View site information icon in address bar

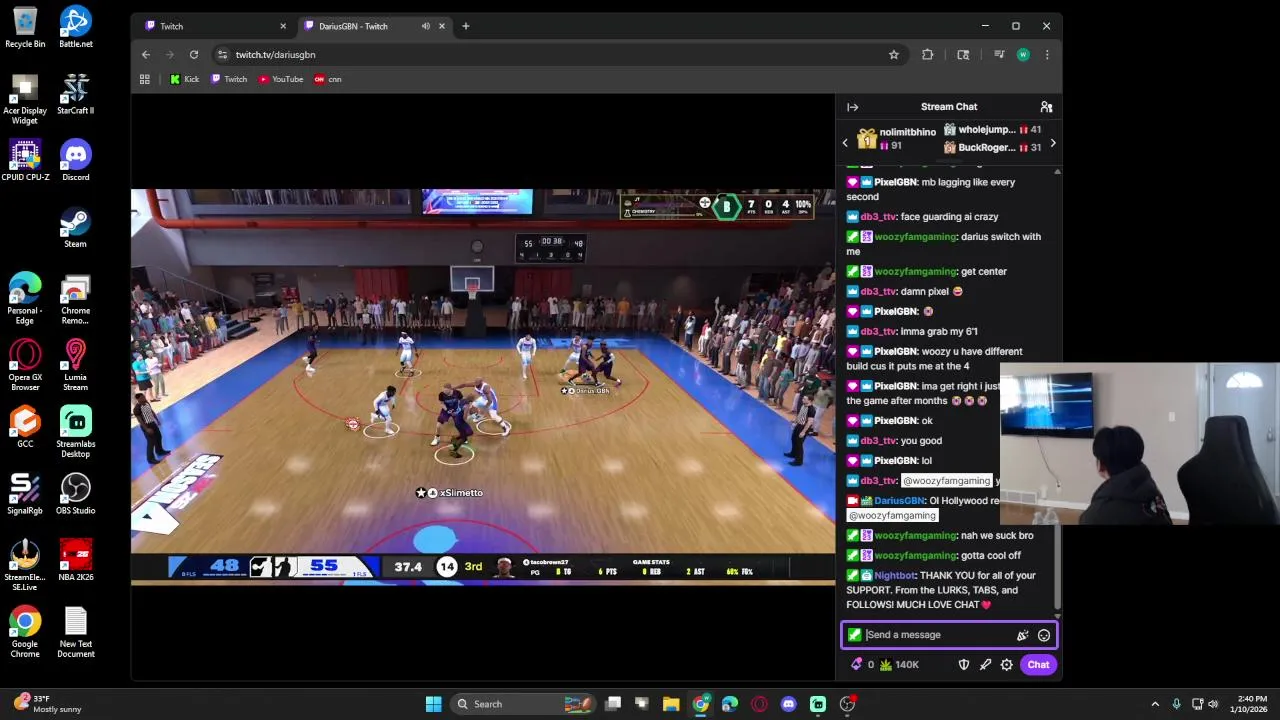(222, 55)
